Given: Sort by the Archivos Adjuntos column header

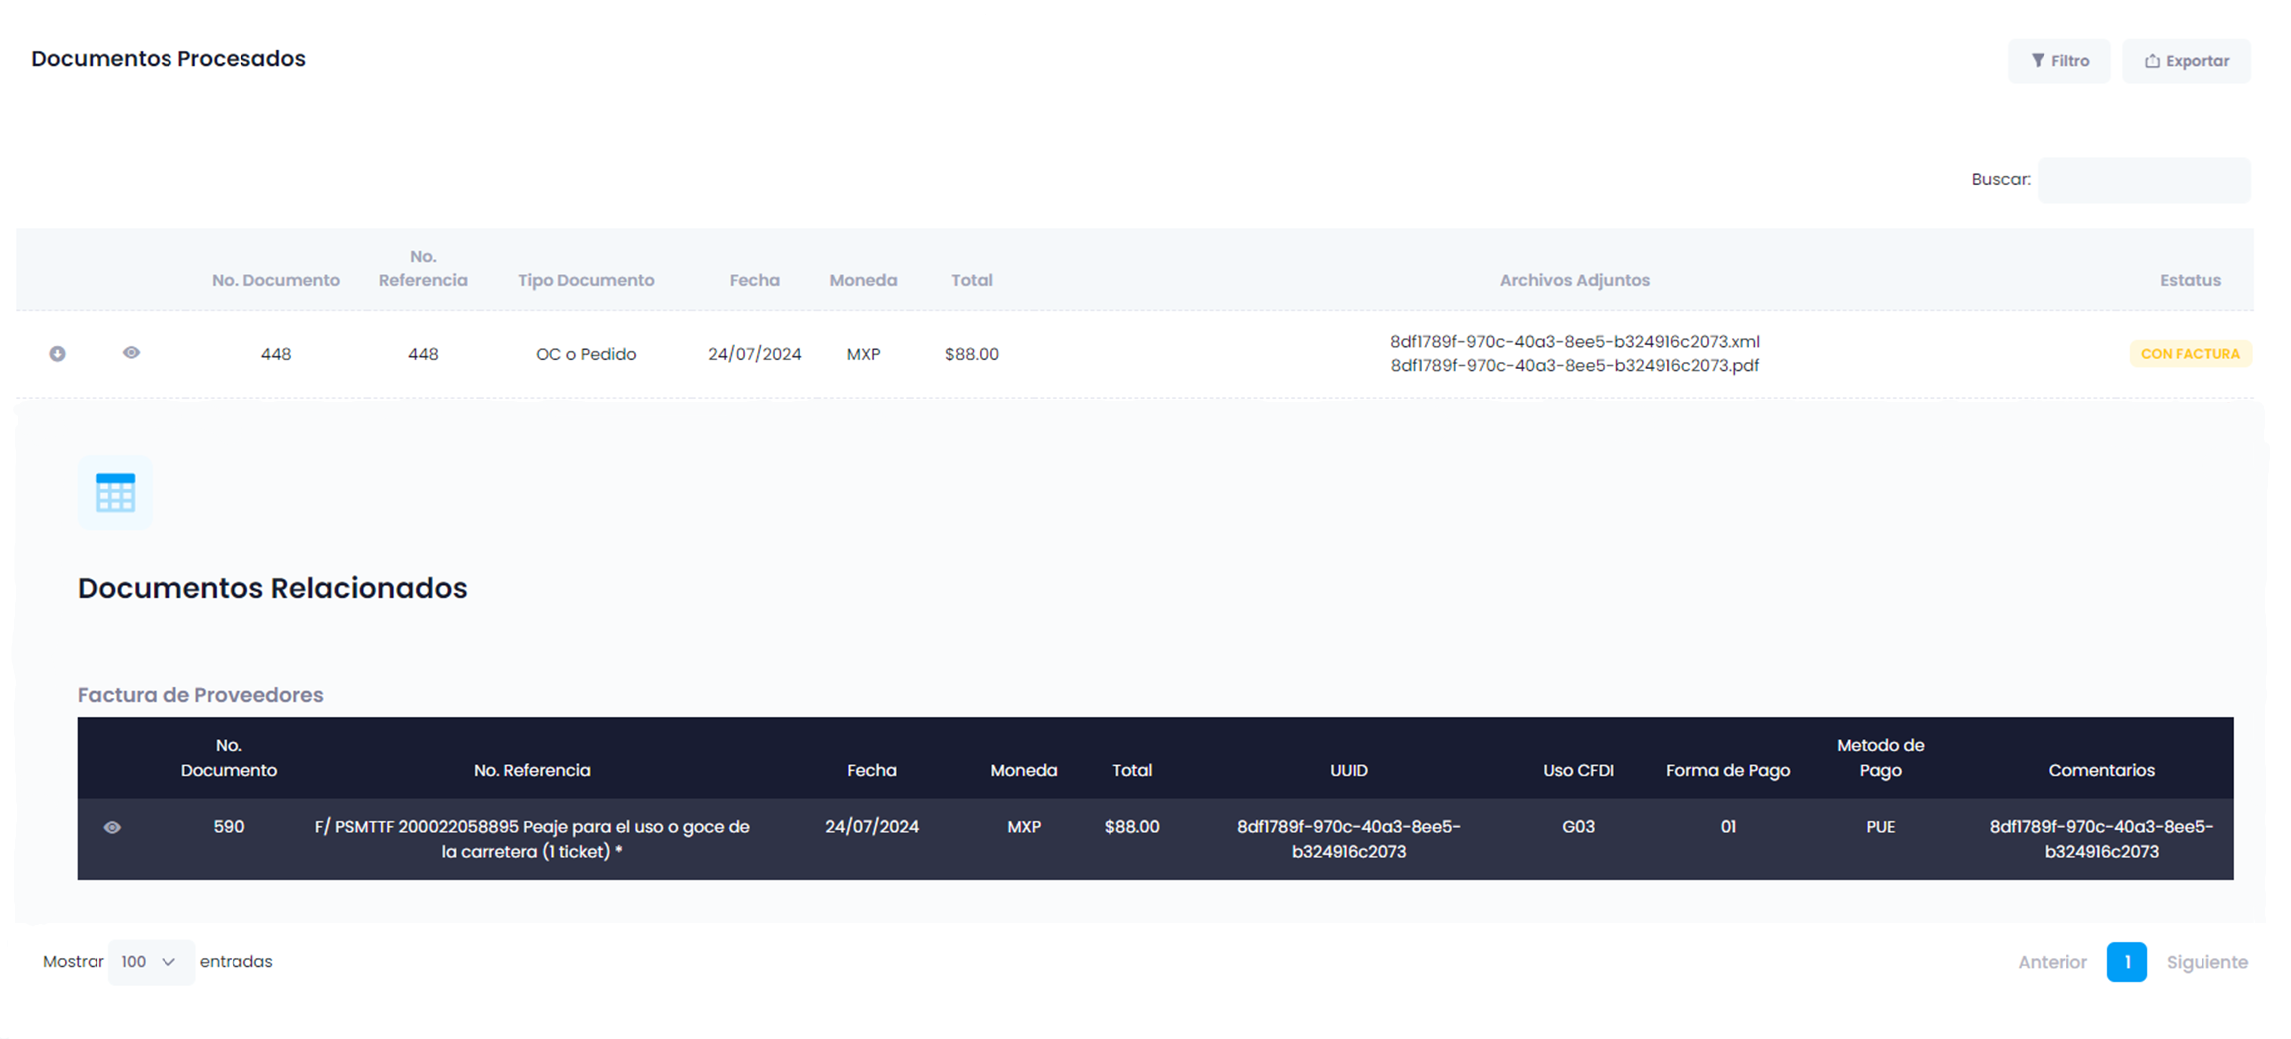Looking at the screenshot, I should click(1574, 280).
